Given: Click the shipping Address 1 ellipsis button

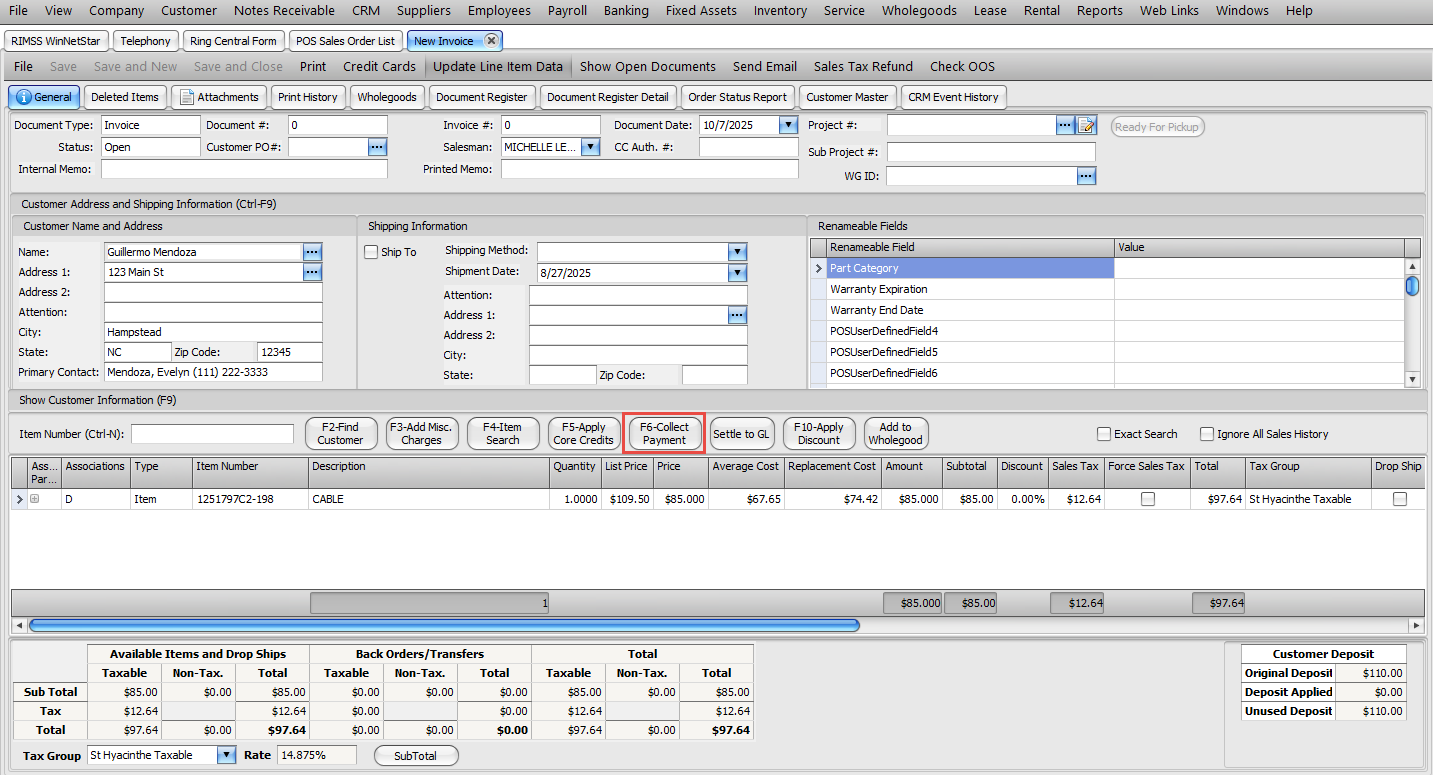Looking at the screenshot, I should (x=737, y=315).
